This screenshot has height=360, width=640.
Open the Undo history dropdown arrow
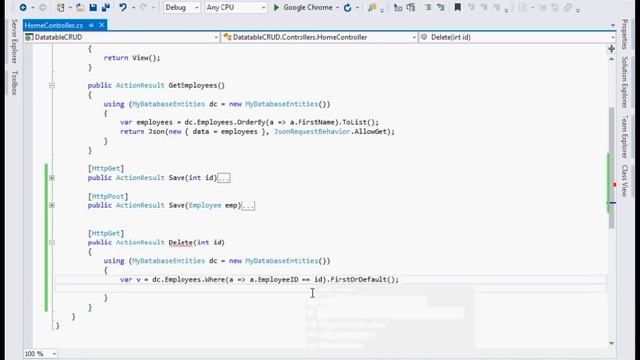point(133,7)
